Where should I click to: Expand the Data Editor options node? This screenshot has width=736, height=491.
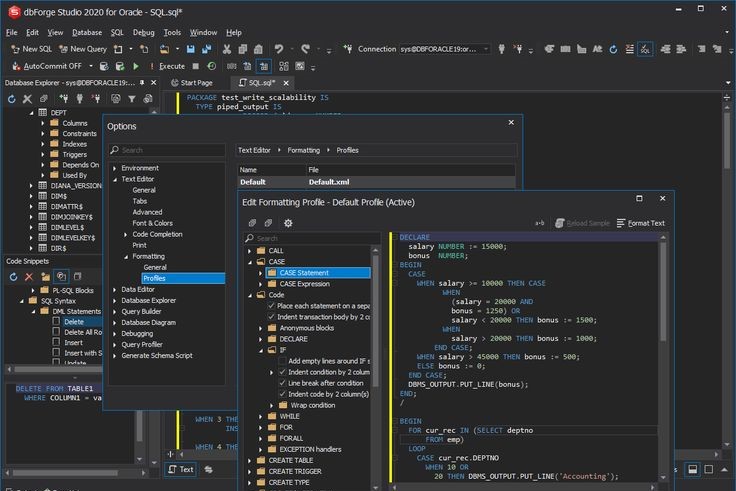tap(114, 290)
